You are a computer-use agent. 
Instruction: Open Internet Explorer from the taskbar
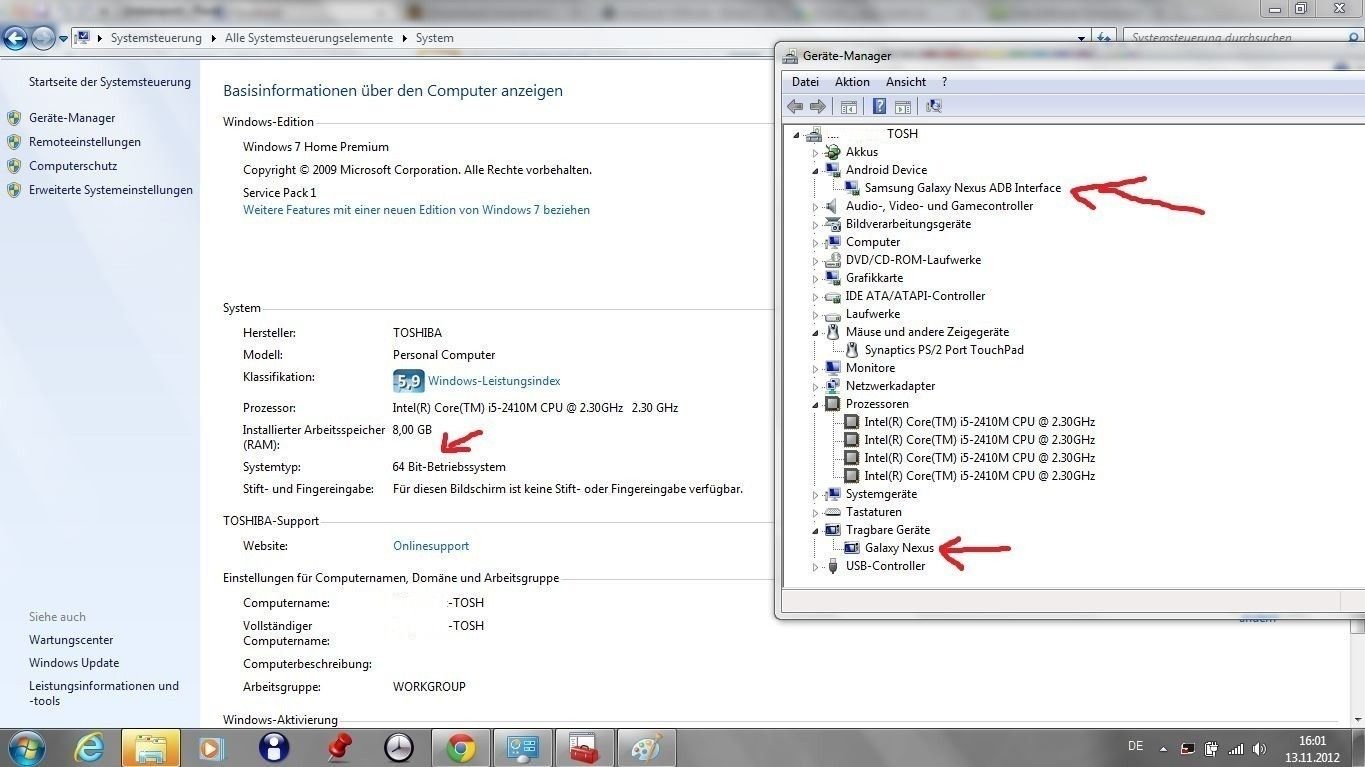pos(89,747)
